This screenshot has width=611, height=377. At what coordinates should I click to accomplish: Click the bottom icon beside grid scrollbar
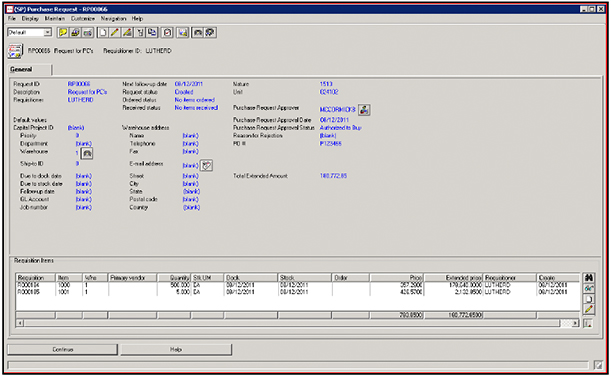point(588,323)
